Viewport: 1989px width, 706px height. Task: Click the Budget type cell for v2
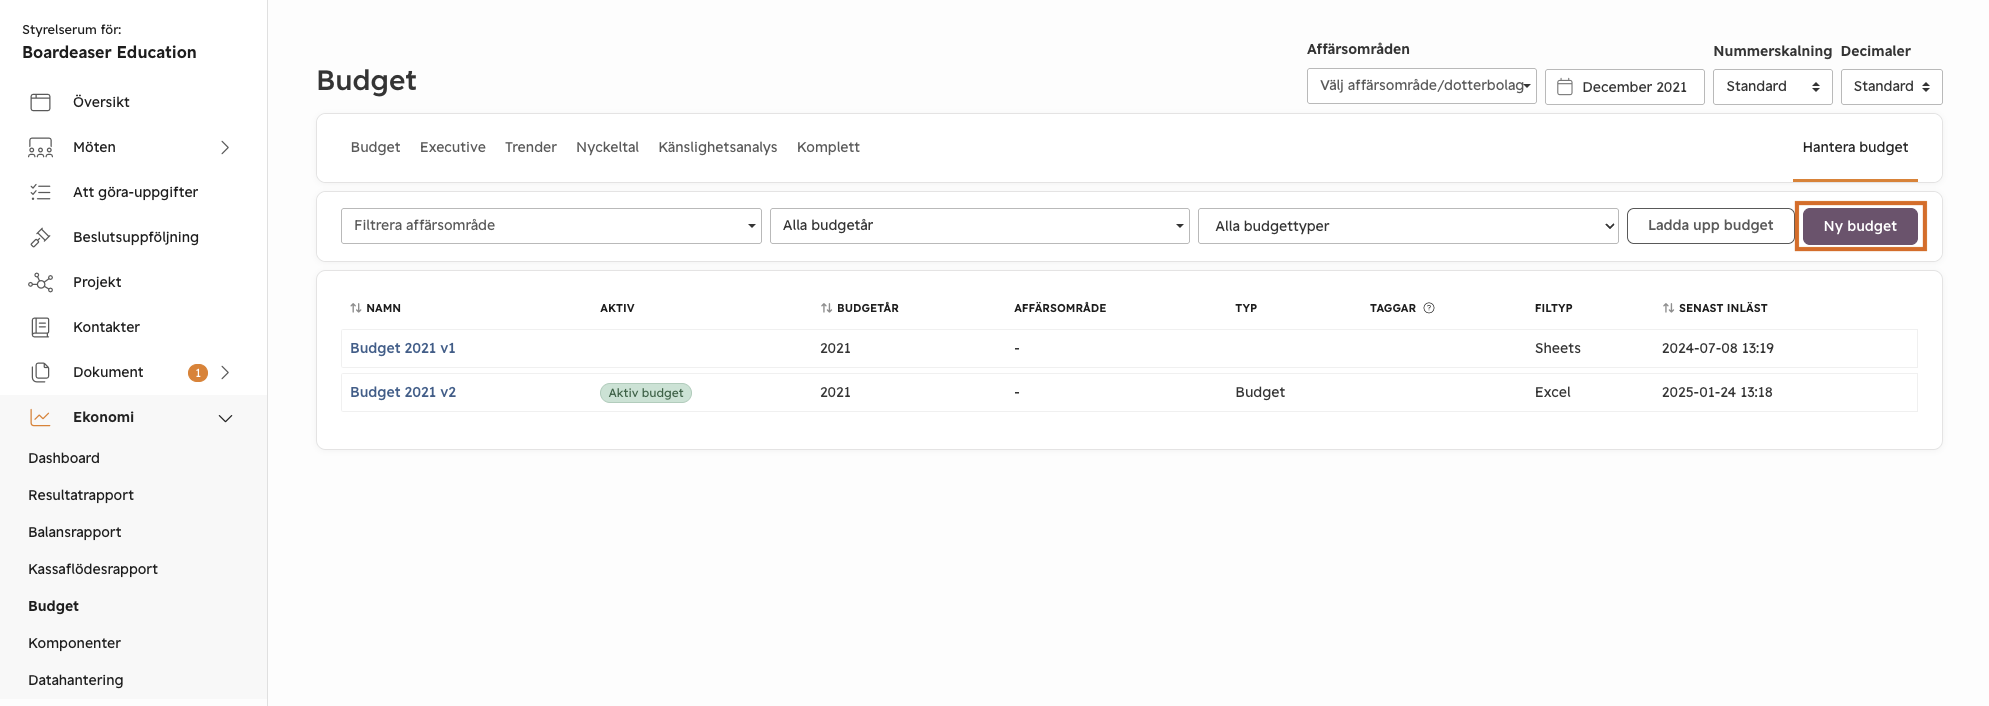coord(1259,392)
